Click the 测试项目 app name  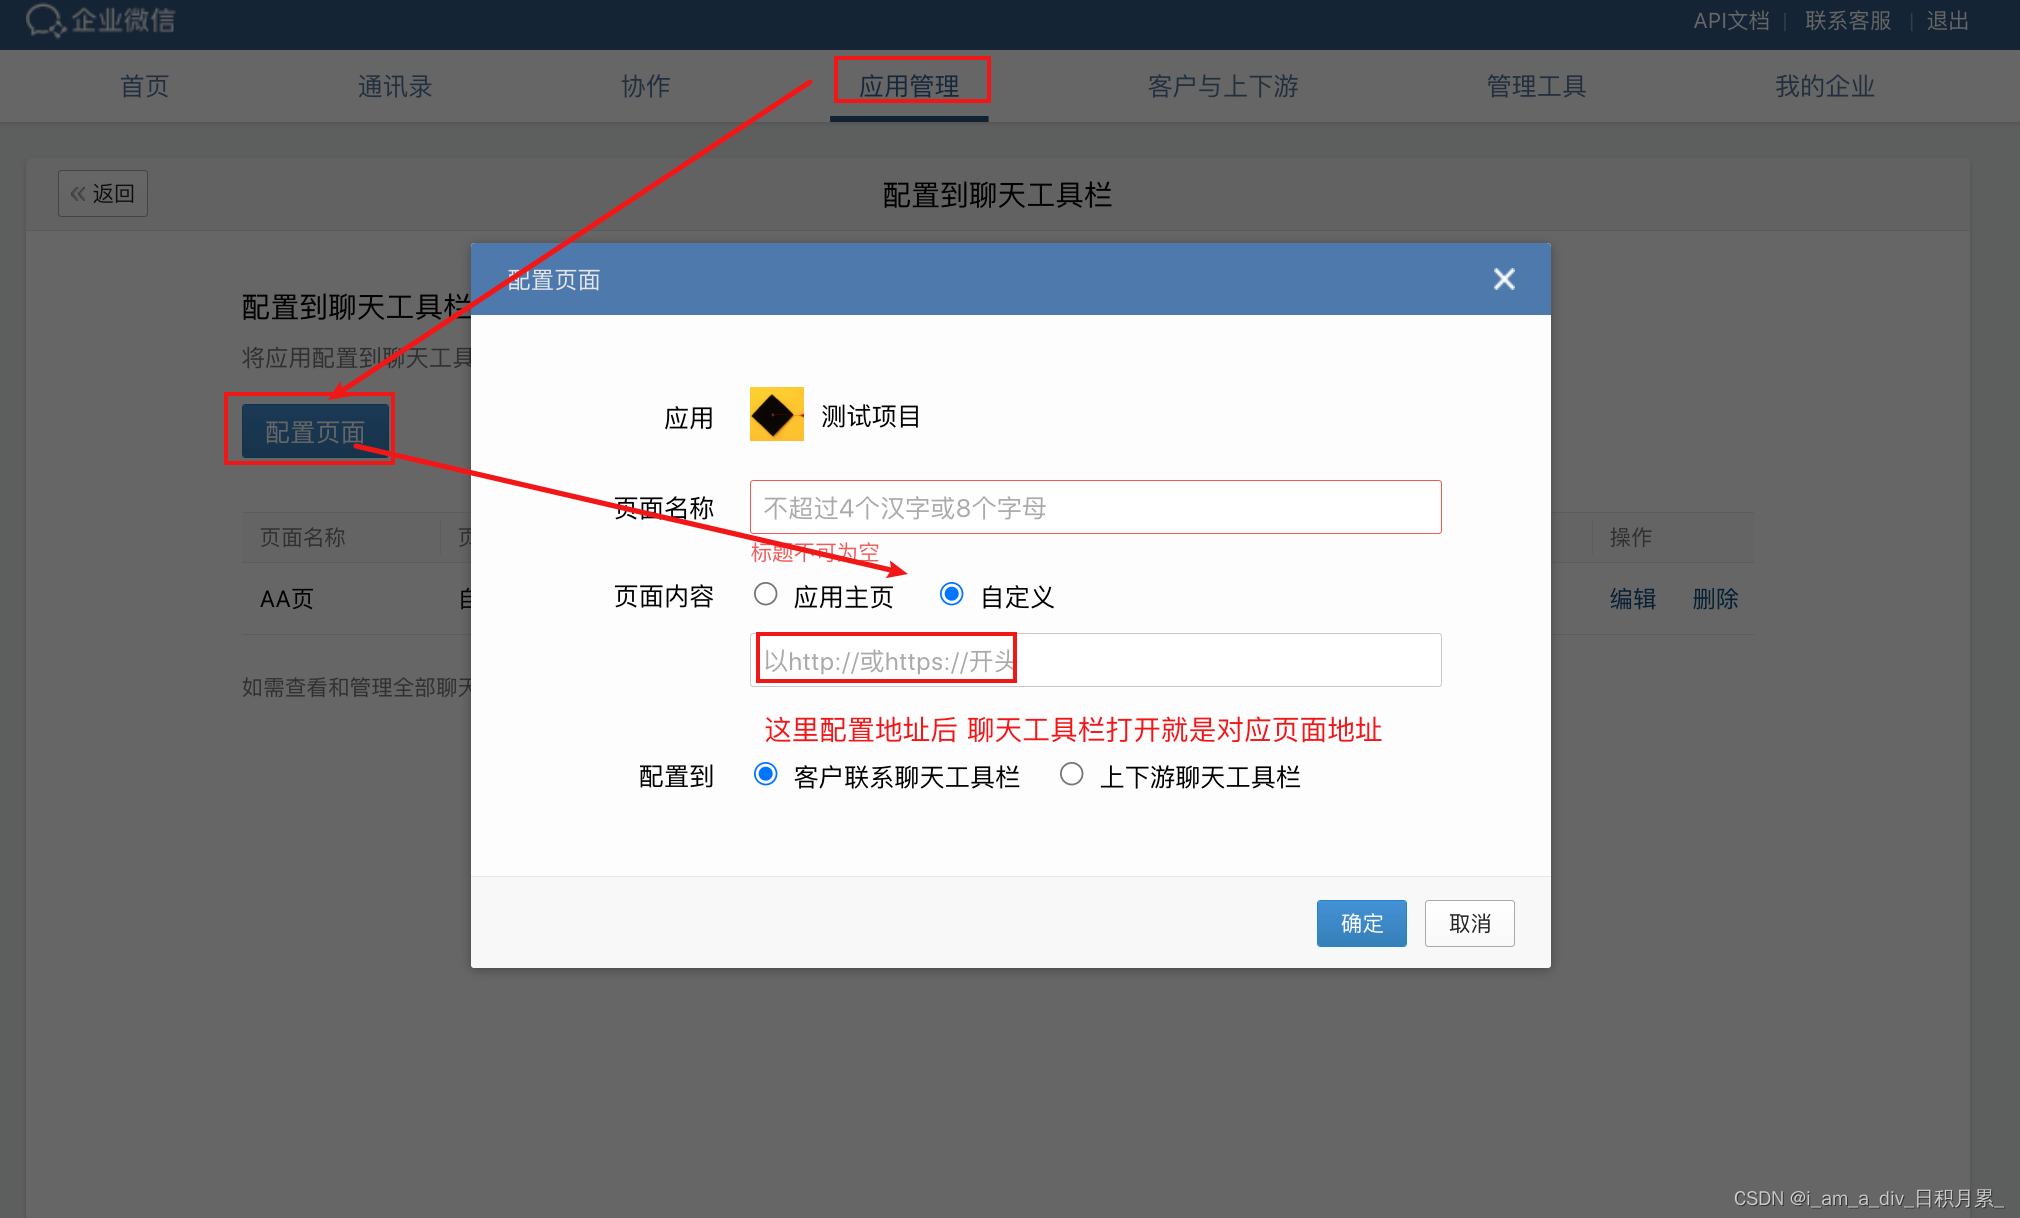point(870,416)
